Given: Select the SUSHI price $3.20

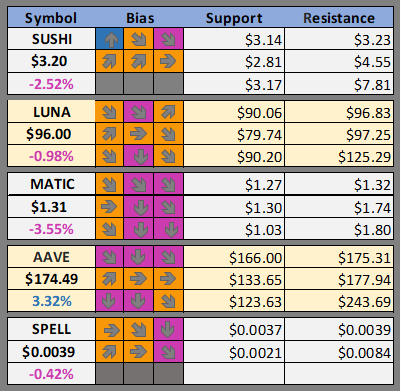Looking at the screenshot, I should coord(49,61).
